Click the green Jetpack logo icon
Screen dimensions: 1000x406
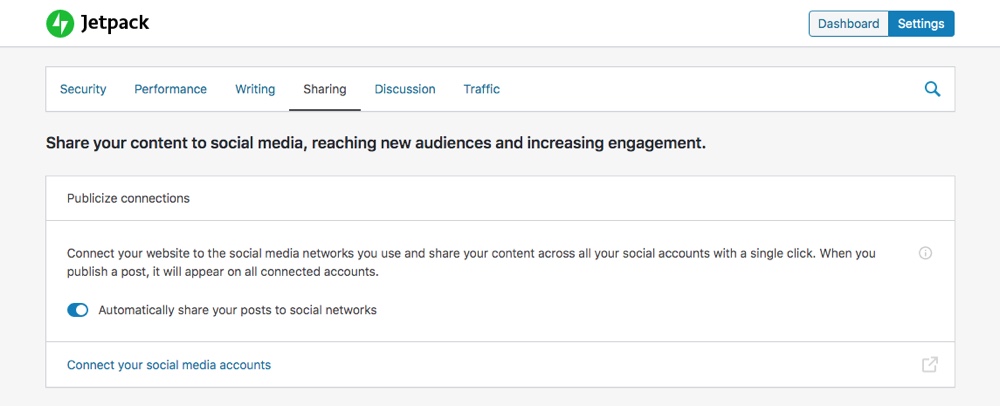tap(60, 24)
